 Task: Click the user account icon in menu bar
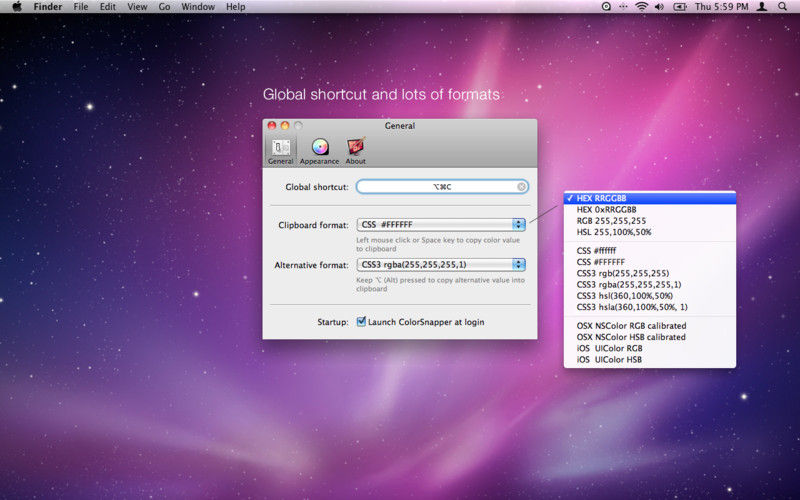[x=762, y=7]
